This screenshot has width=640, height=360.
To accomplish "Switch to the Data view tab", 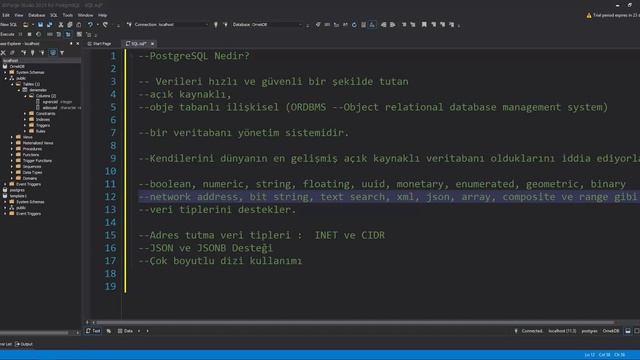I will click(x=125, y=331).
